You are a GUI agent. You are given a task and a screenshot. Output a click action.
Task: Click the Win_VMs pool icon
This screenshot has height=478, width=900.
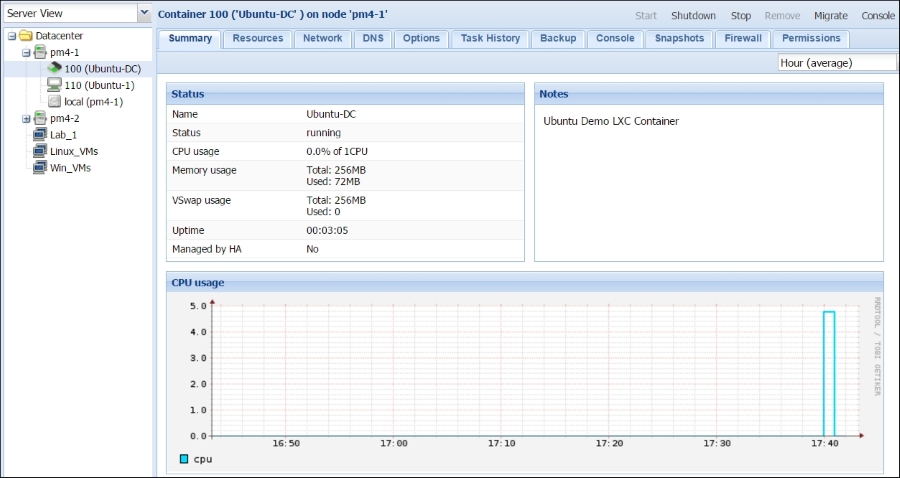(40, 168)
